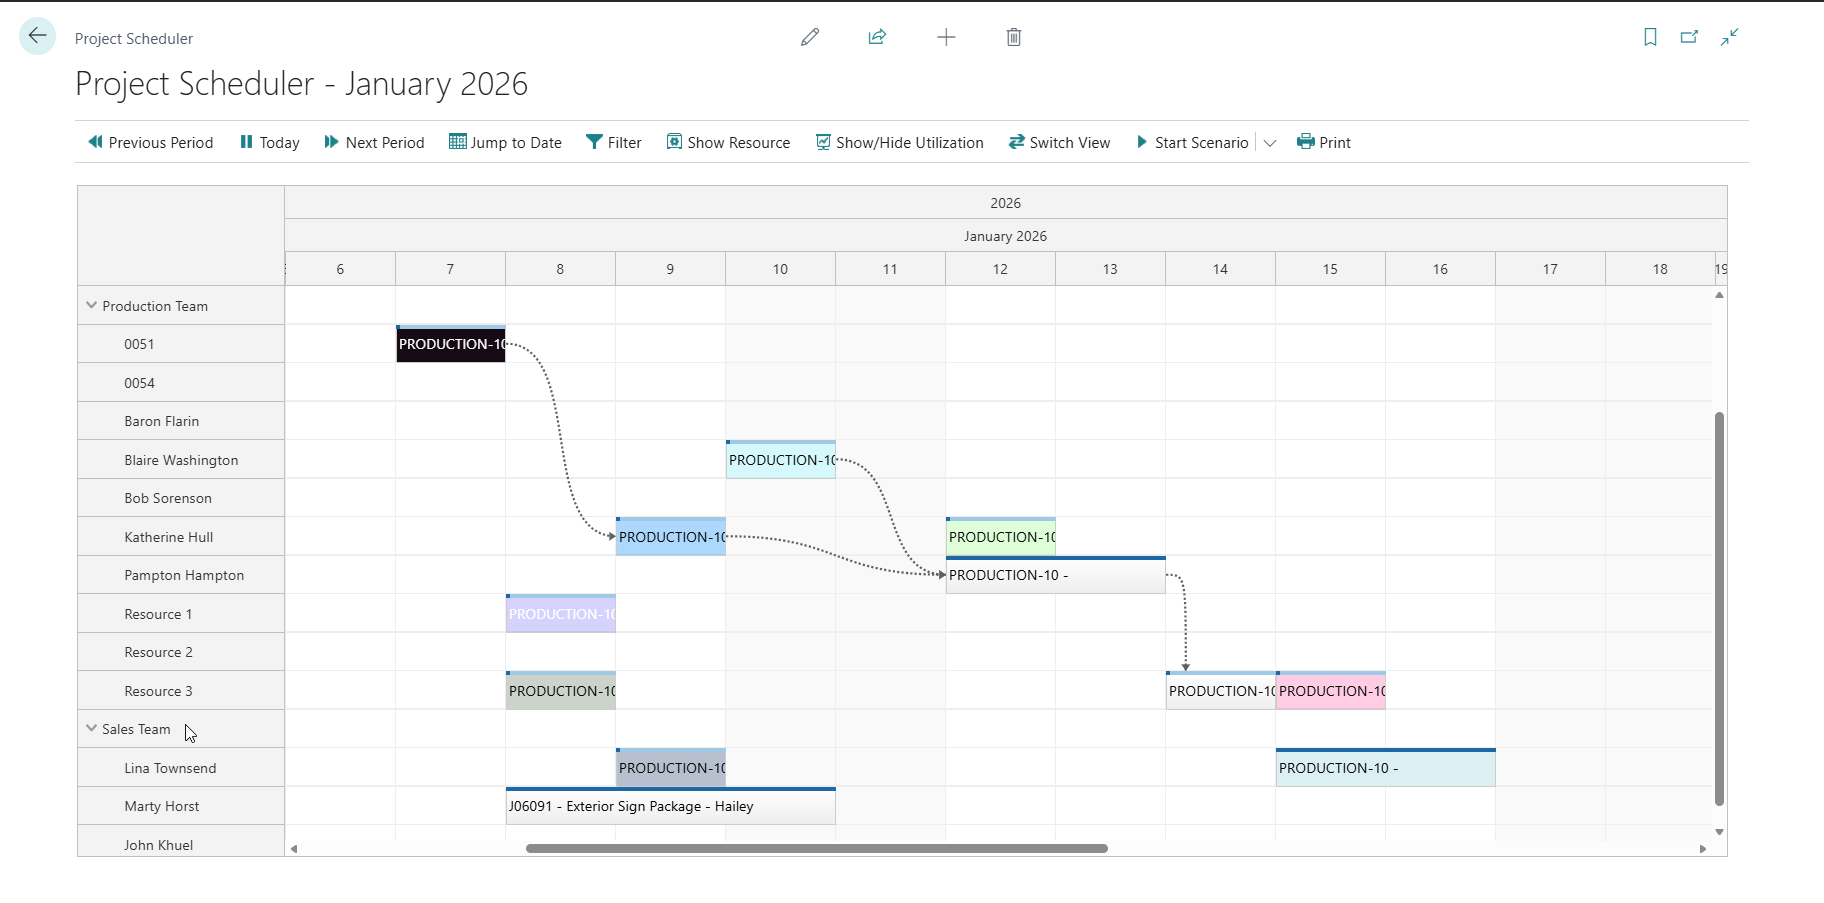Image resolution: width=1824 pixels, height=903 pixels.
Task: Click the trash delete icon
Action: click(x=1013, y=37)
